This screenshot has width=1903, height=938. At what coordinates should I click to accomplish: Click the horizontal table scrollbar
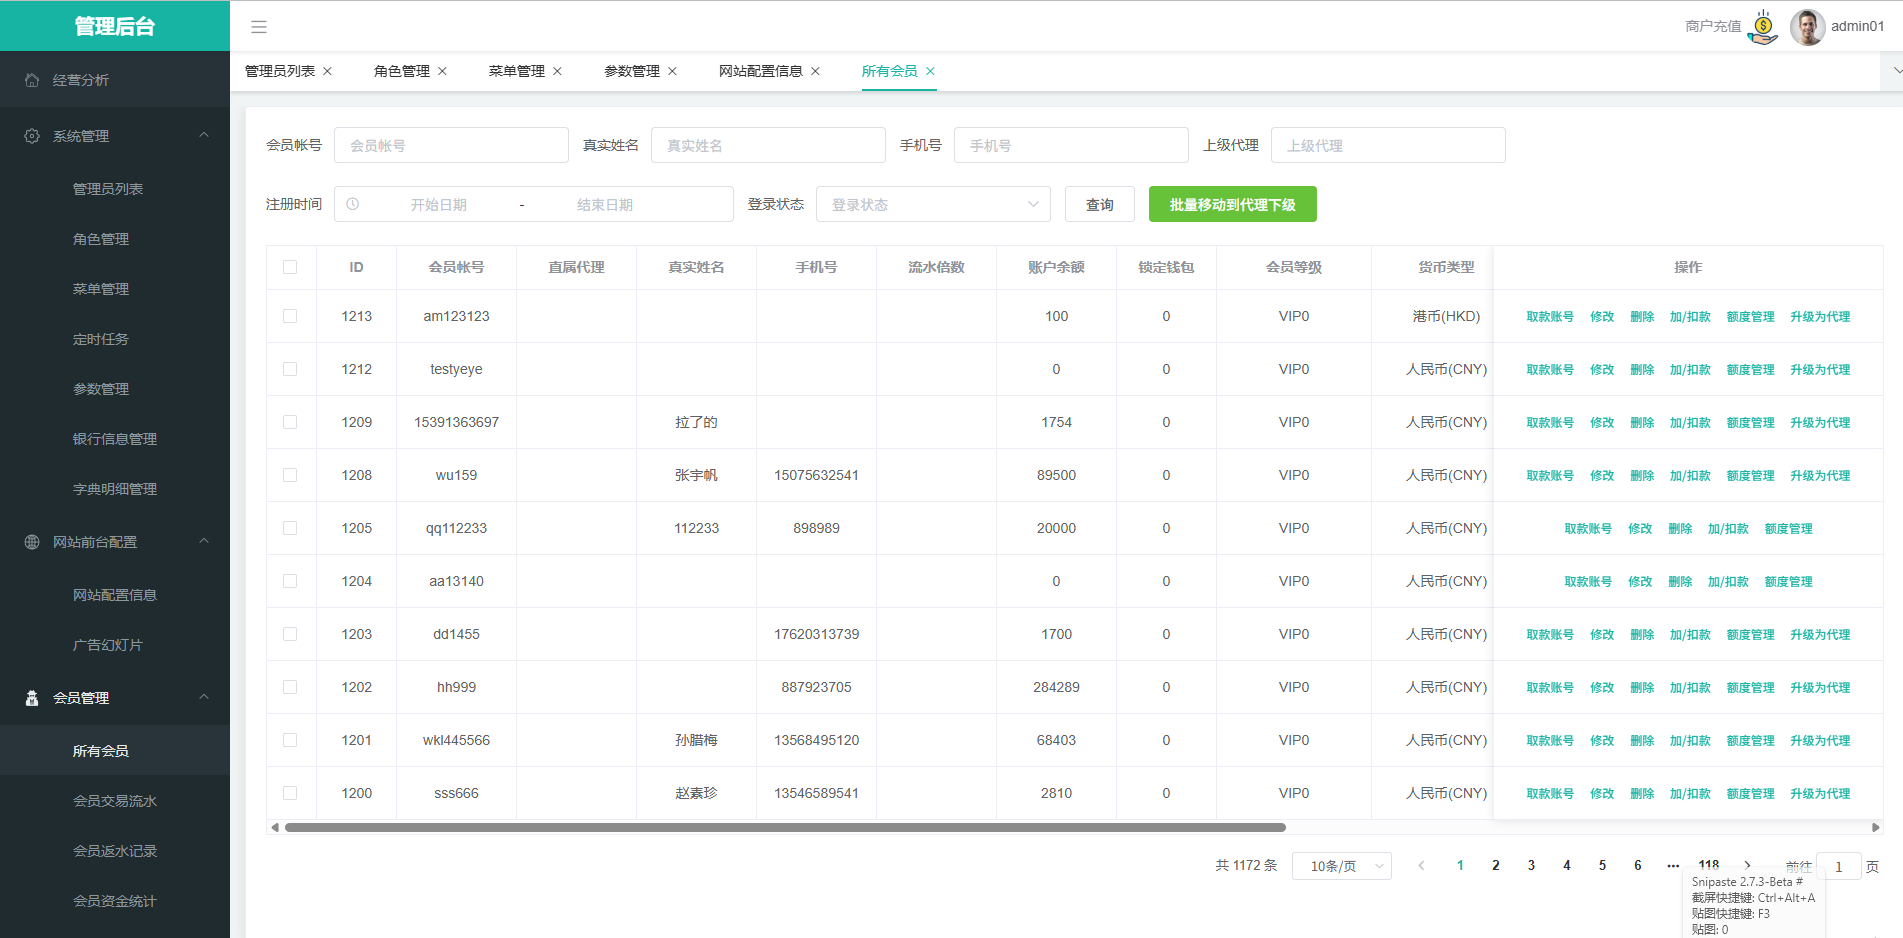click(784, 827)
